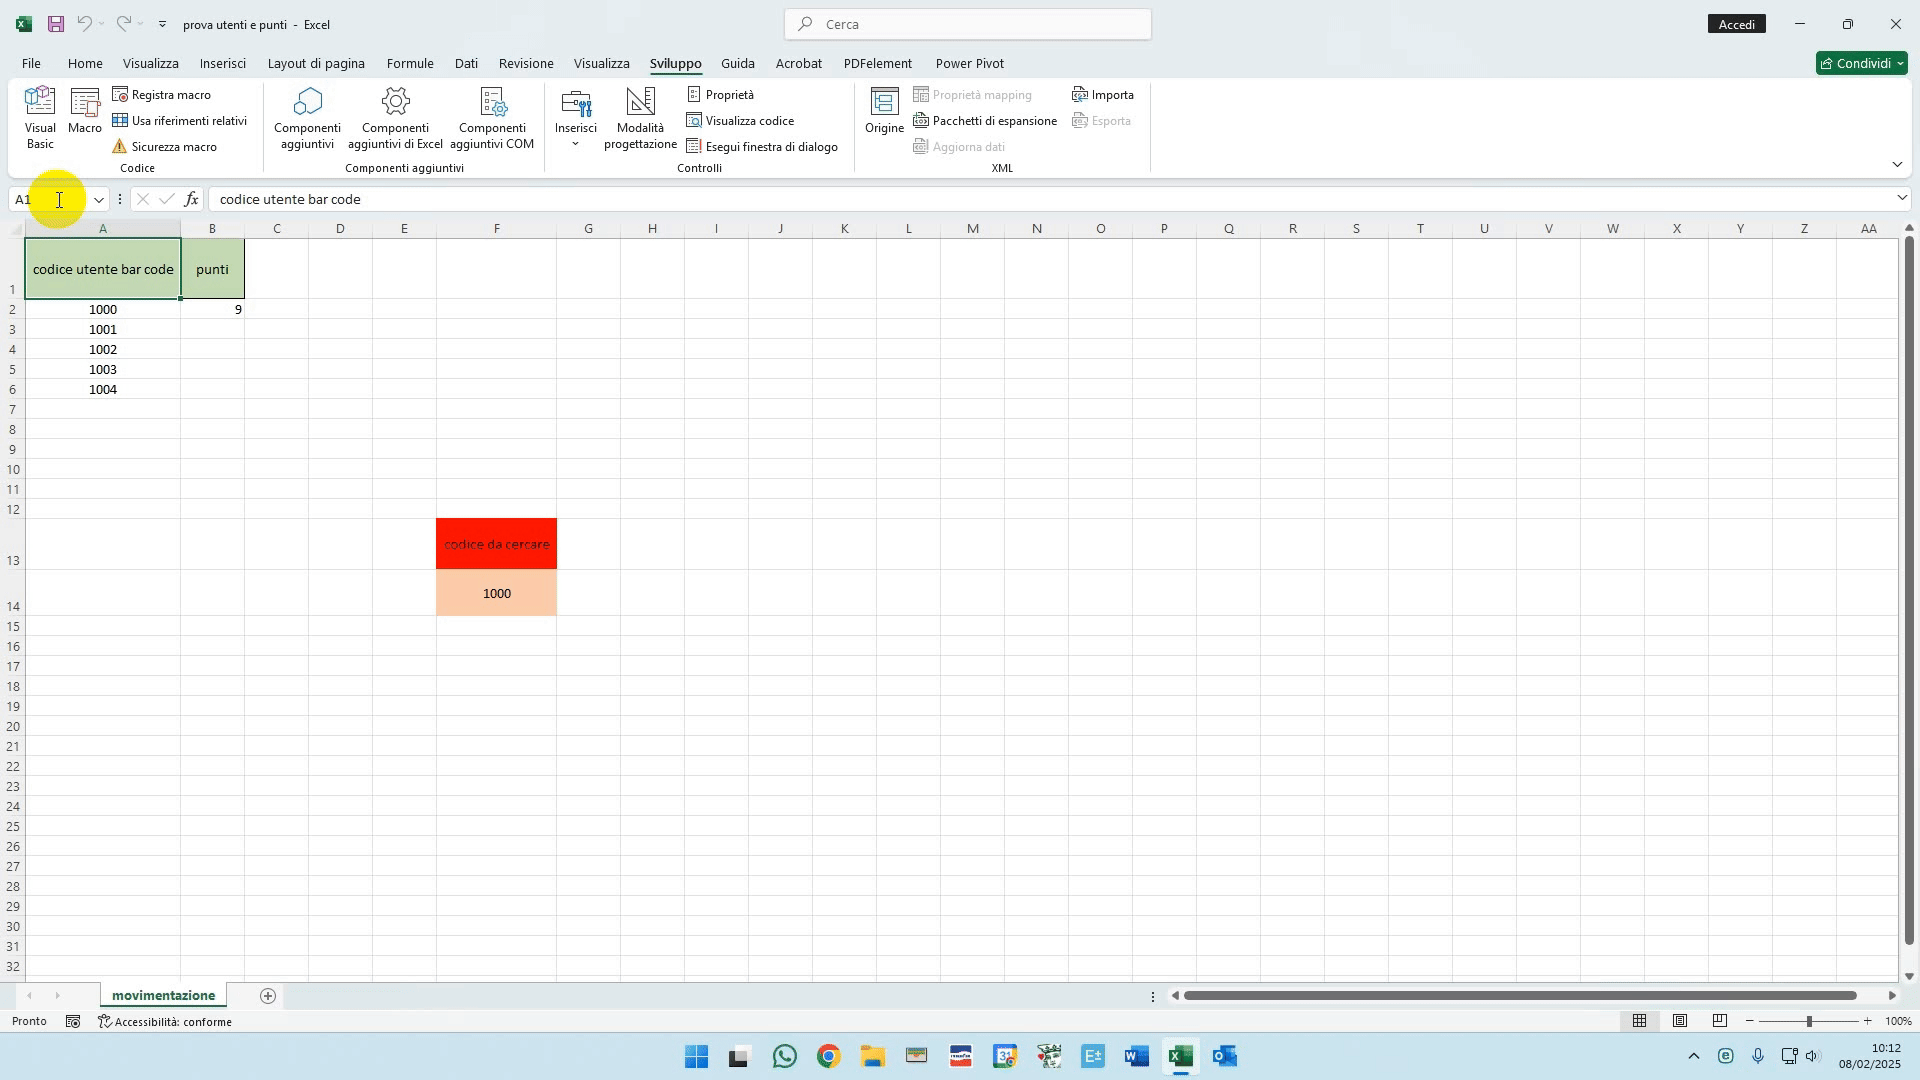Switch to Page Layout view in status bar
This screenshot has width=1920, height=1080.
click(1680, 1021)
